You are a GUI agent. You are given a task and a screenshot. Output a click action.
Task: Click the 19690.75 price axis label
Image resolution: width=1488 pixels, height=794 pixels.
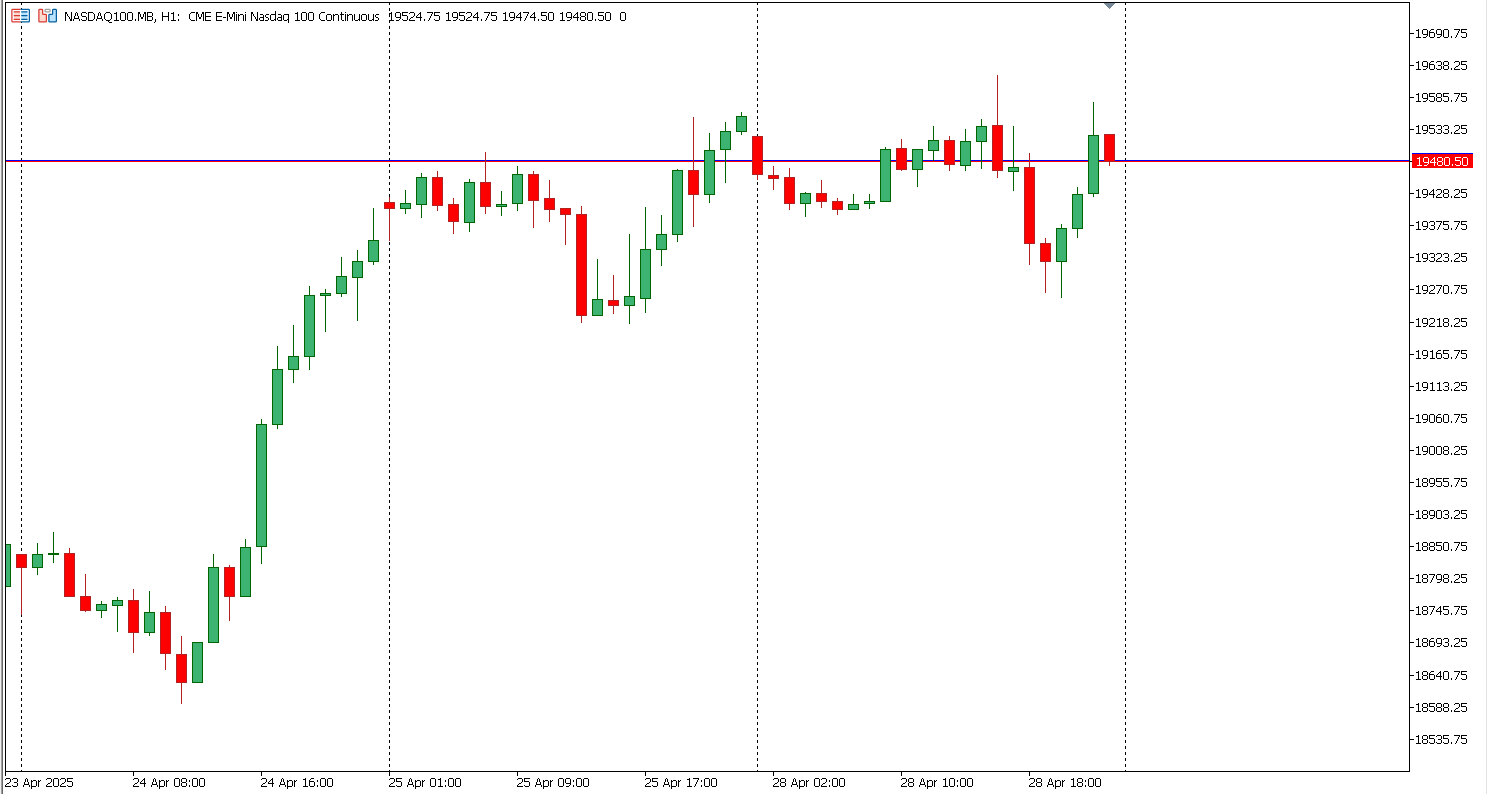point(1441,33)
